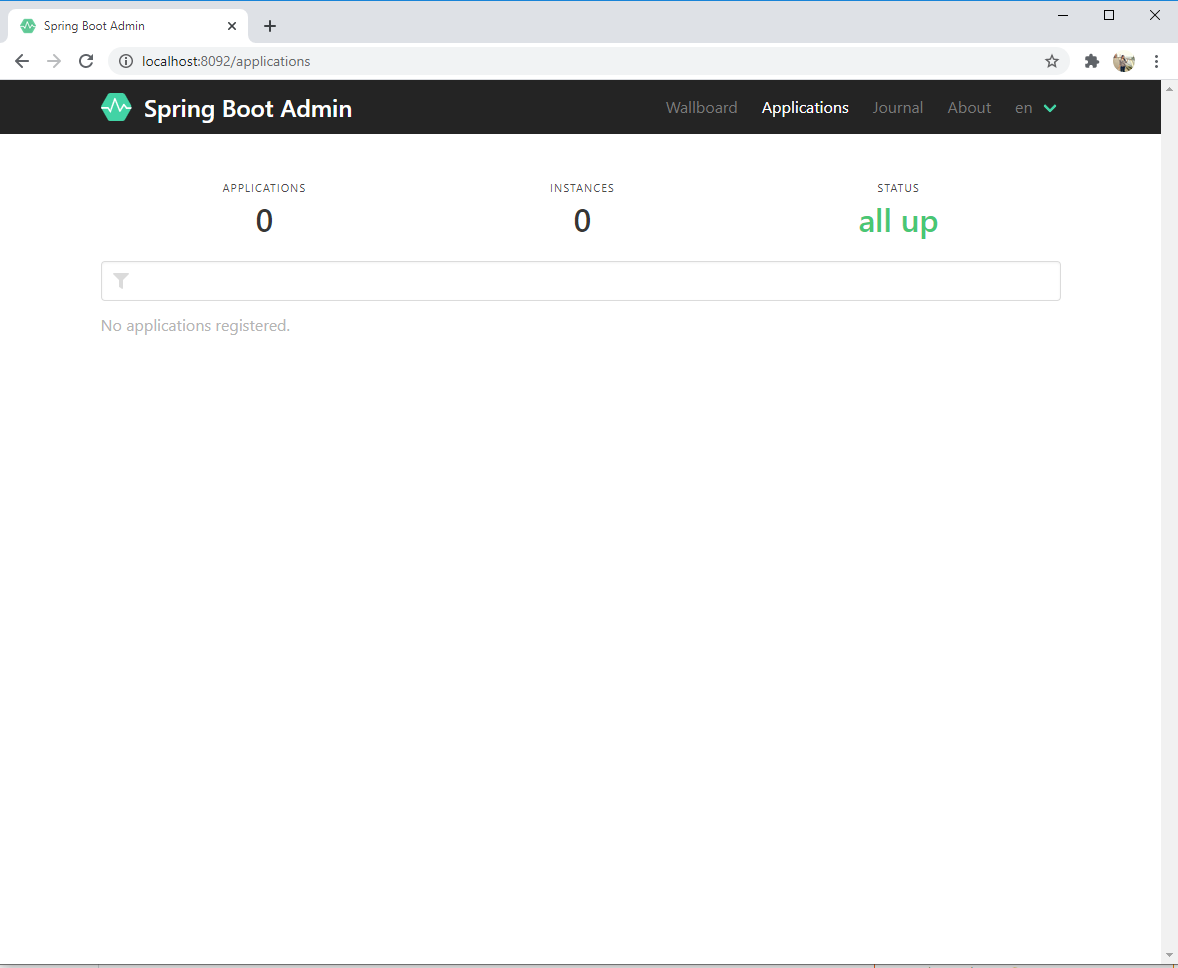
Task: Click the site information icon in address bar
Action: pyautogui.click(x=126, y=61)
